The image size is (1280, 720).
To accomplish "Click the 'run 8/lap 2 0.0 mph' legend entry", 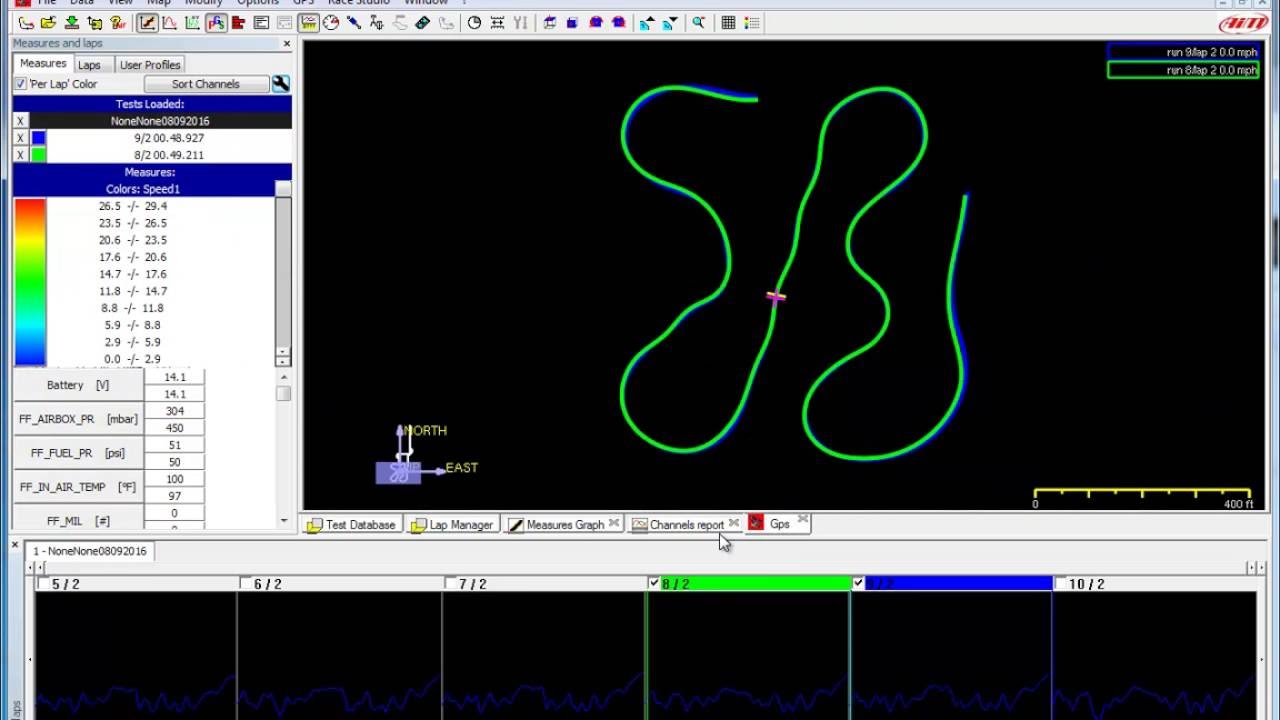I will [1183, 70].
